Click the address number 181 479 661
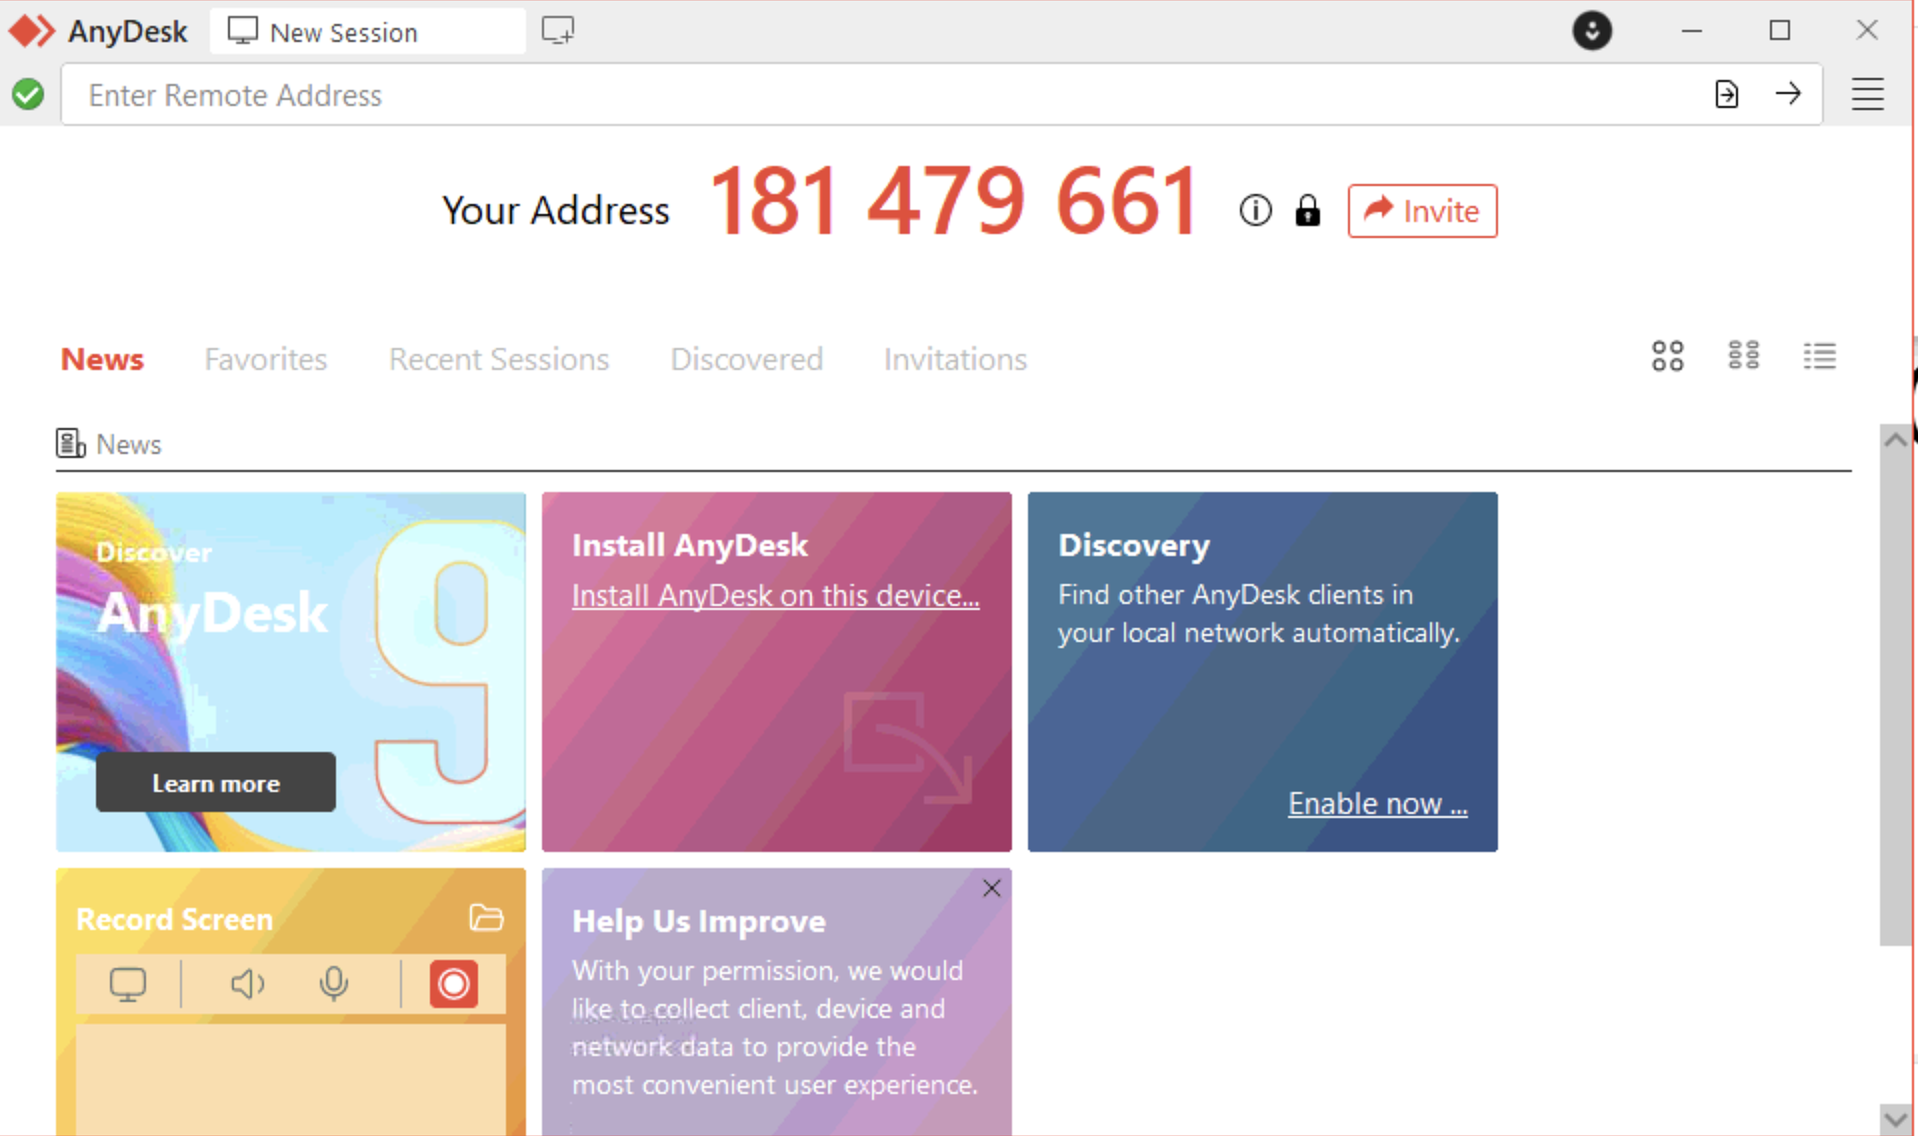Screen dimensions: 1918x1136 pos(954,201)
